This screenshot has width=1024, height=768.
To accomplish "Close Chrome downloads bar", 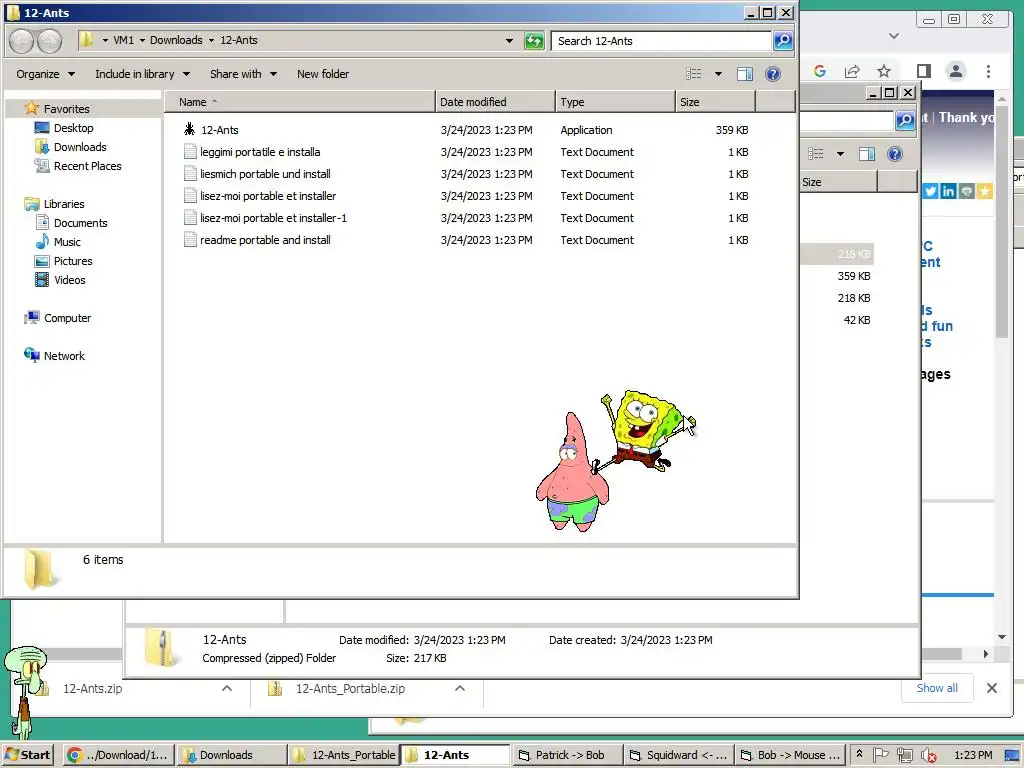I will click(x=991, y=688).
